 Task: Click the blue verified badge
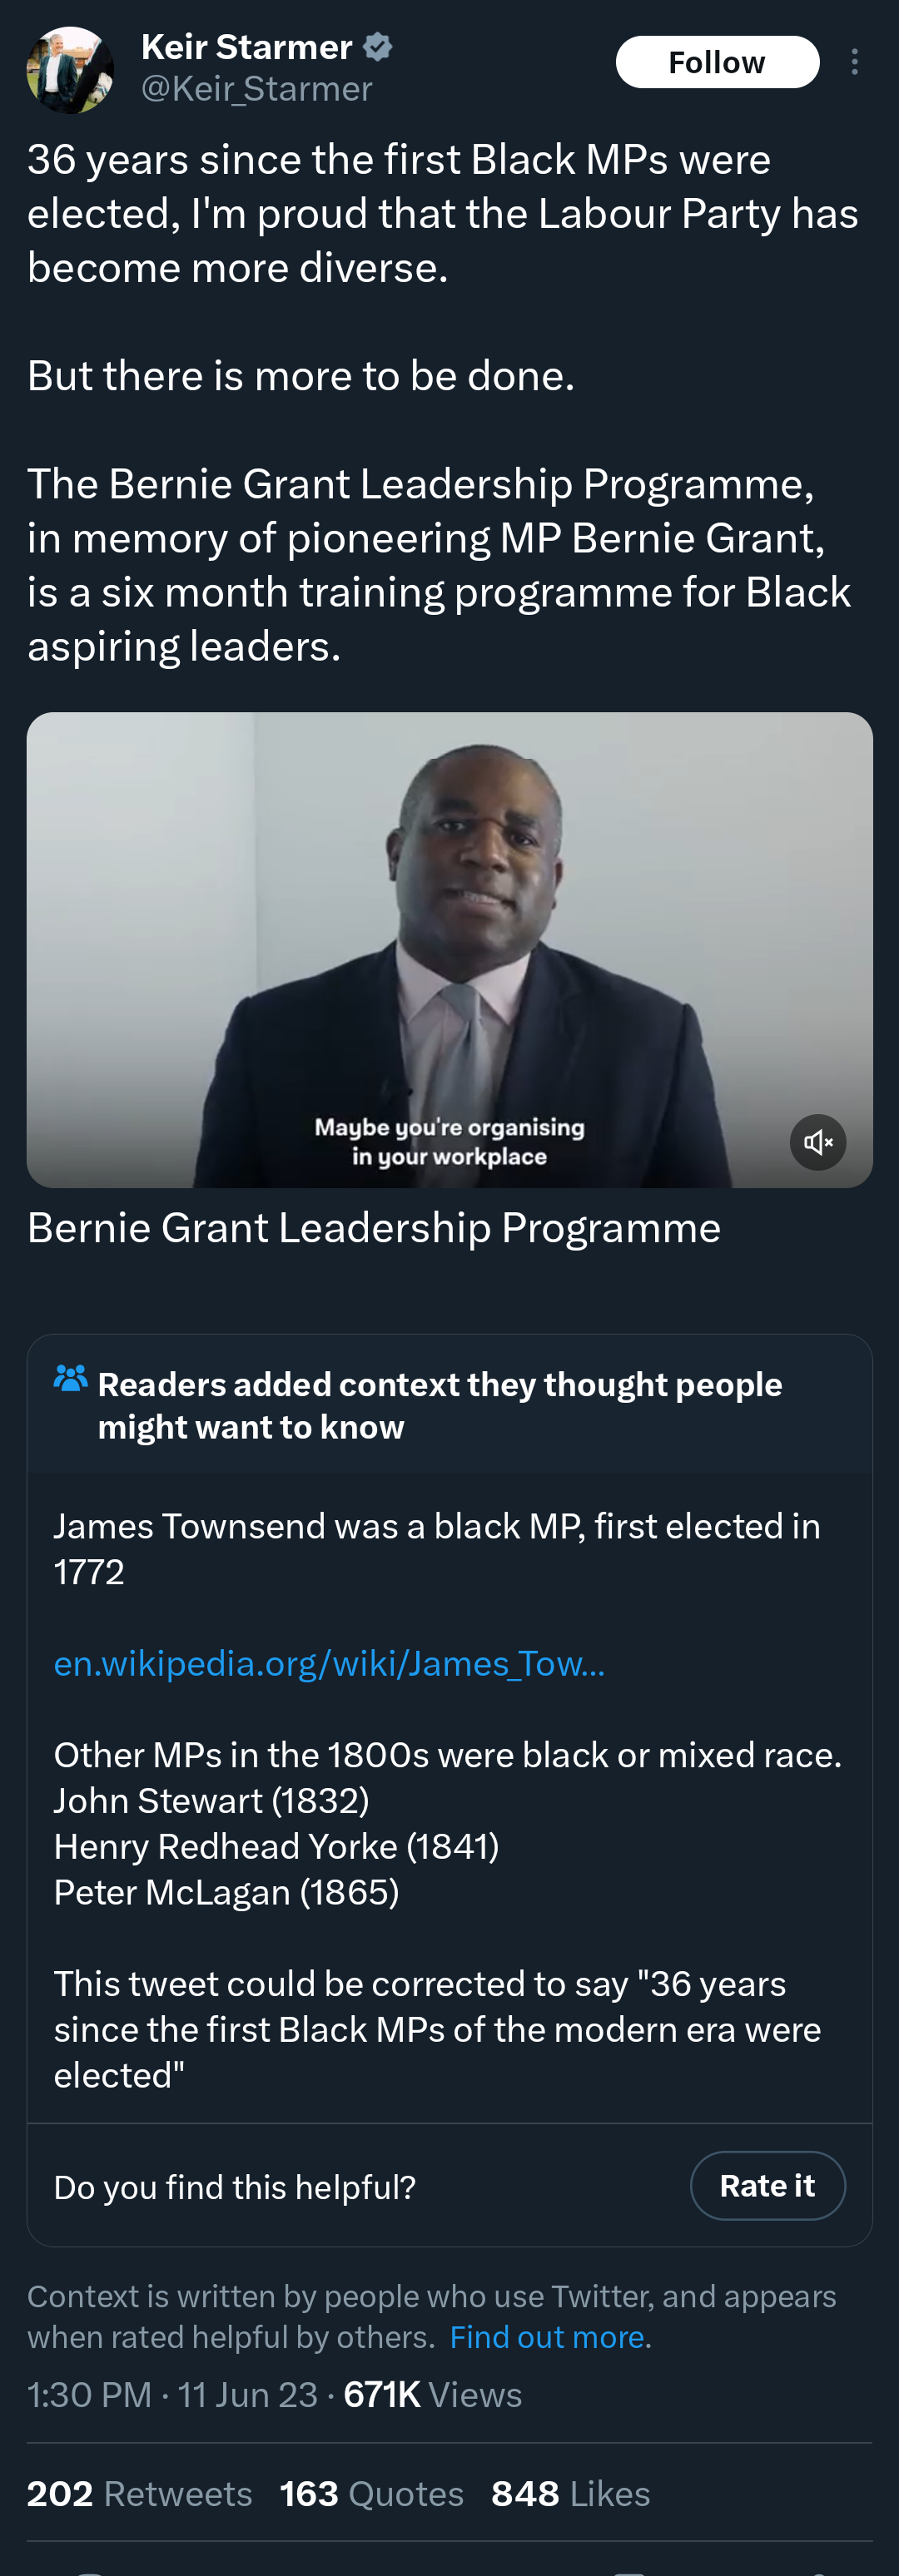pos(378,46)
